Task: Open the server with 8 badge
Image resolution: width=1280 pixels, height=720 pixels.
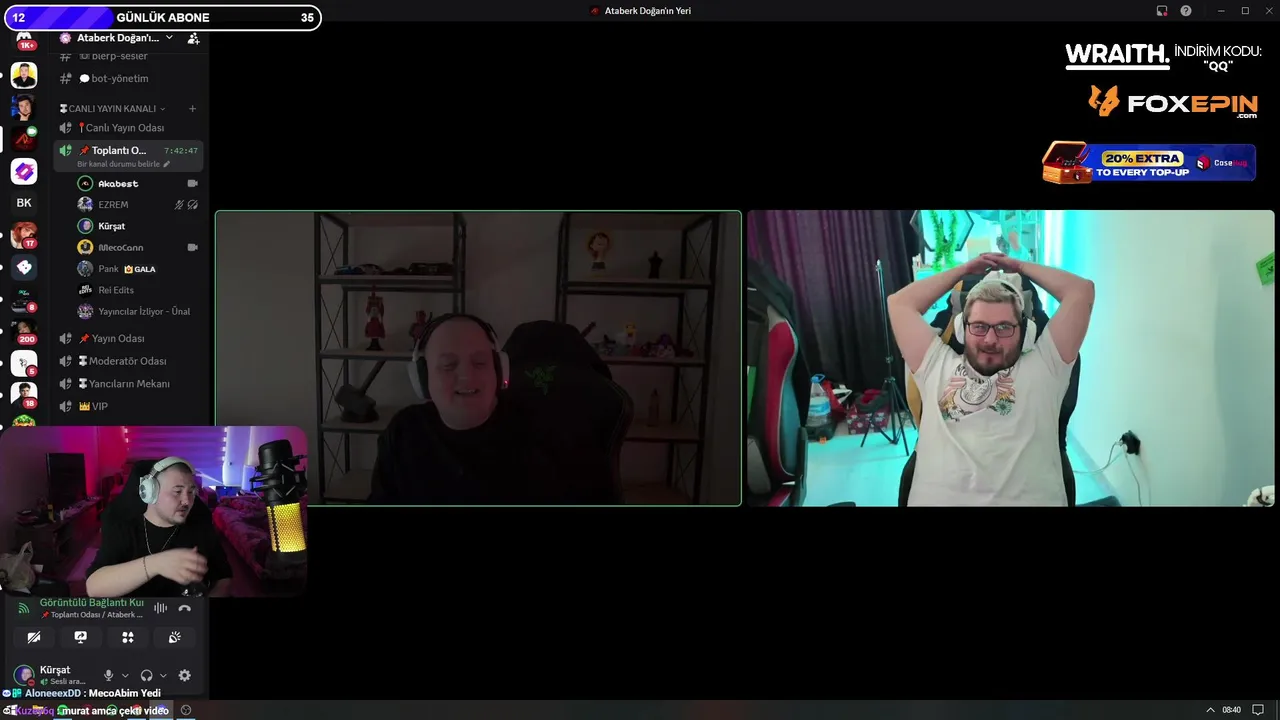Action: (x=24, y=299)
